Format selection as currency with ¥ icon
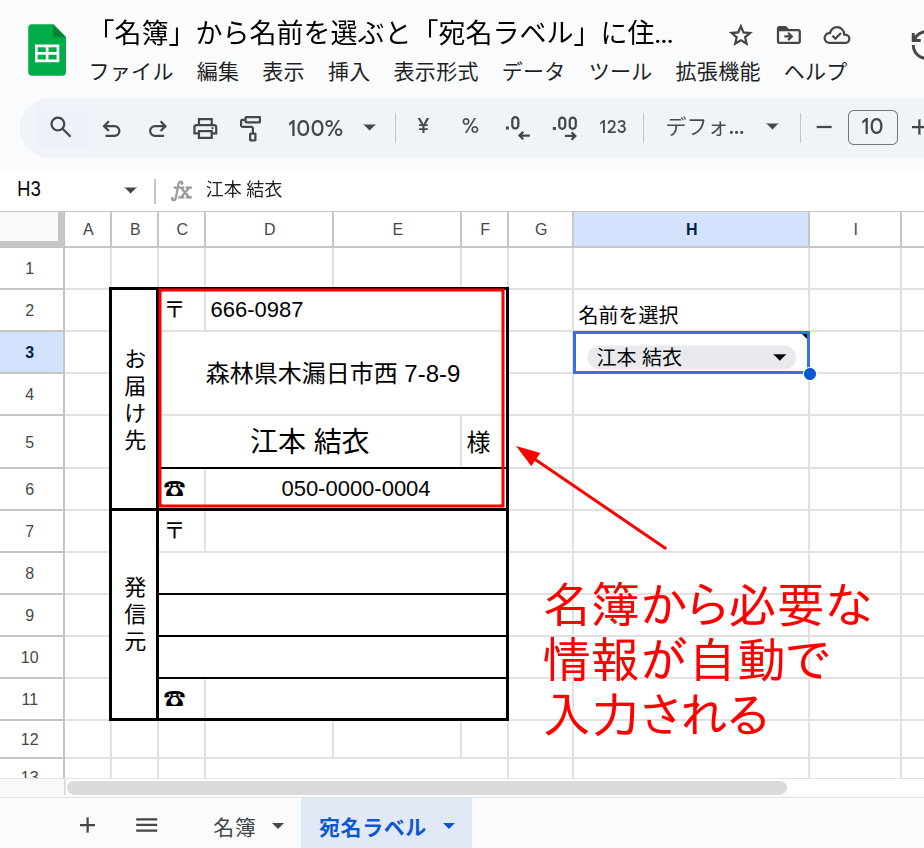 [x=421, y=127]
